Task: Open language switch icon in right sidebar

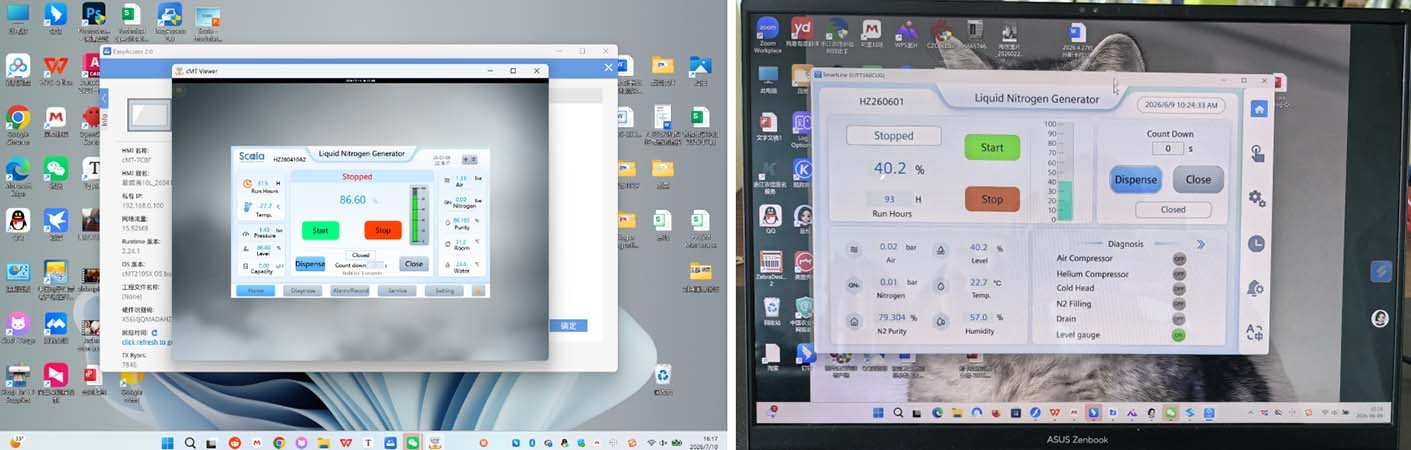Action: coord(1256,333)
